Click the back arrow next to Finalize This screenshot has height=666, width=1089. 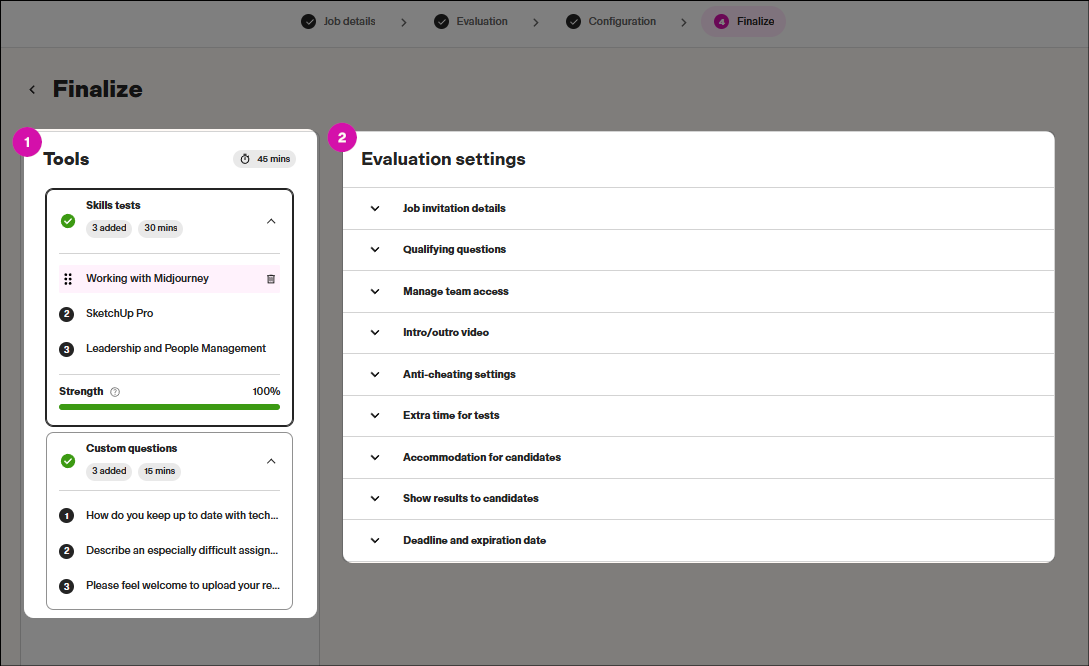[x=32, y=90]
